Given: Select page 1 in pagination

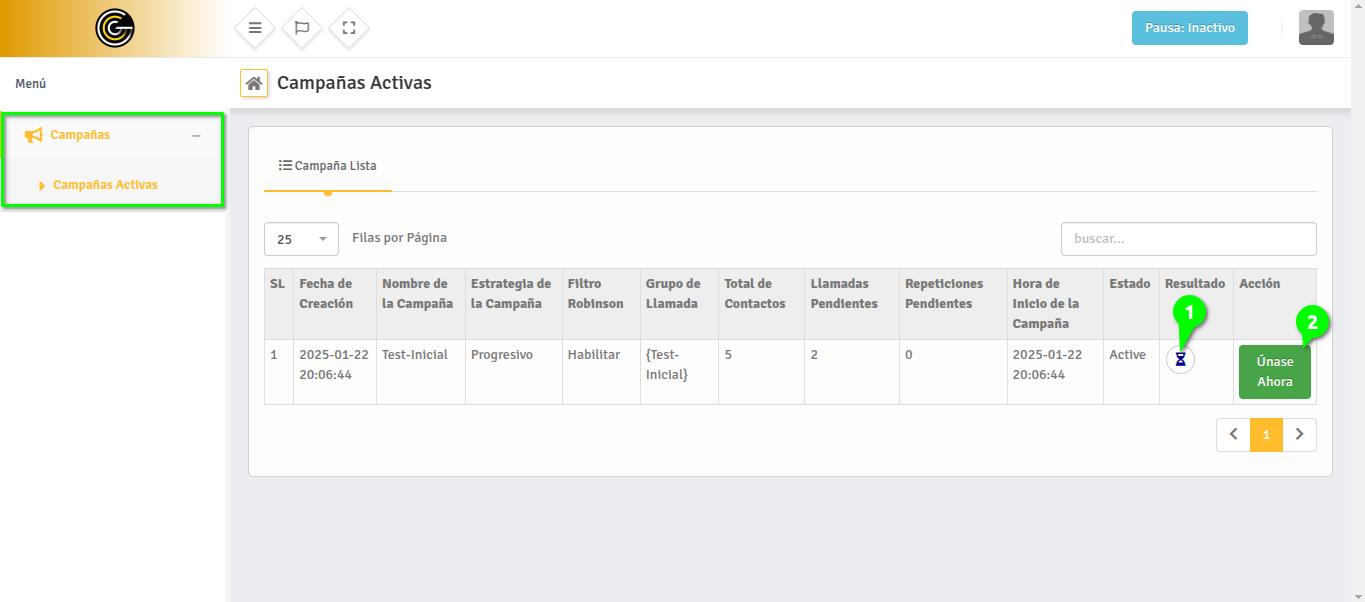Looking at the screenshot, I should 1266,435.
